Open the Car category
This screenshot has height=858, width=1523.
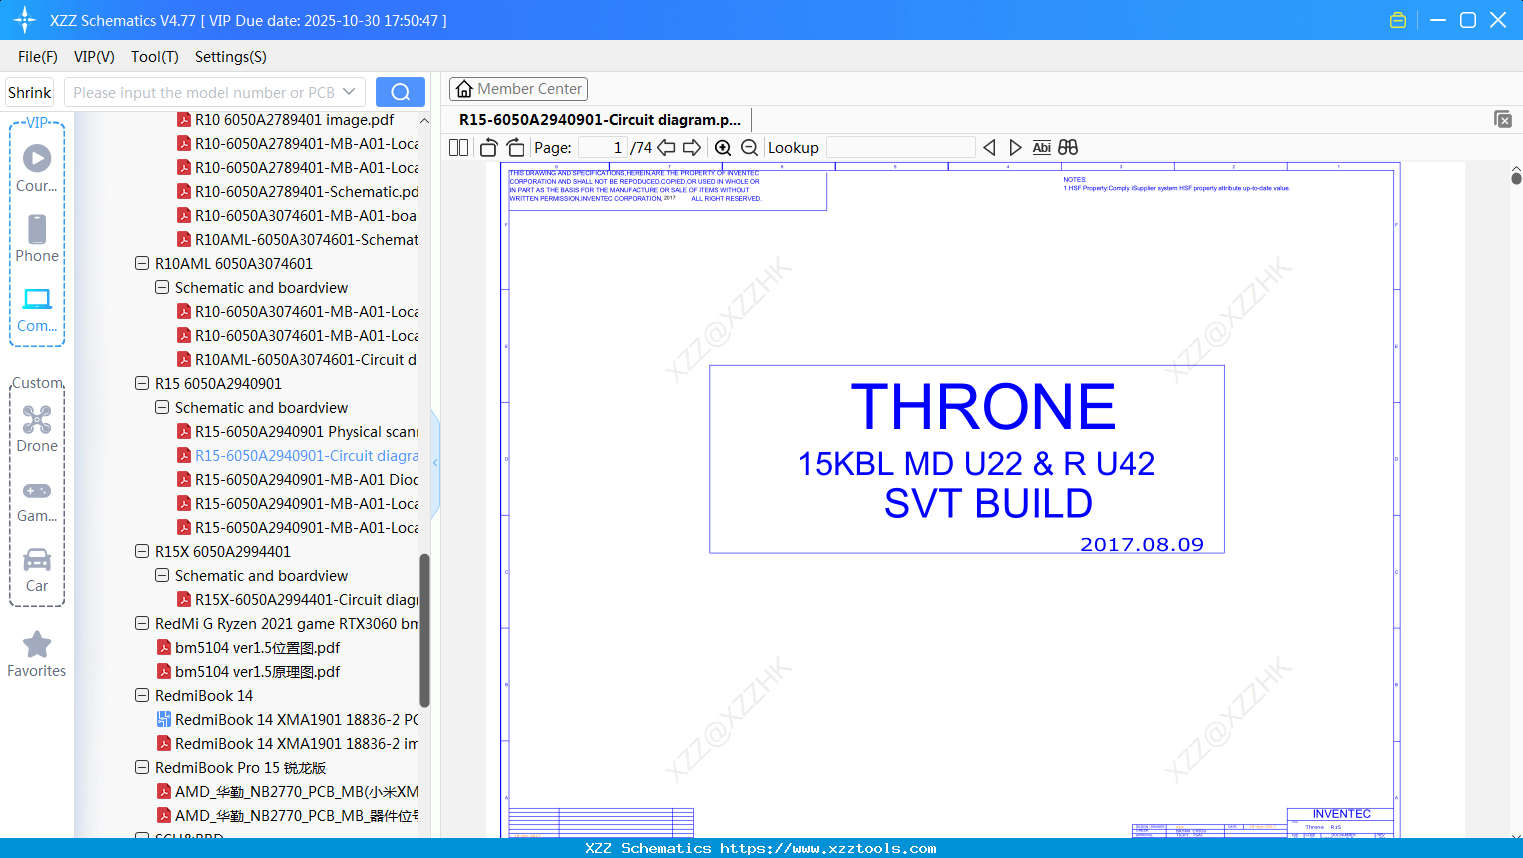click(x=37, y=570)
